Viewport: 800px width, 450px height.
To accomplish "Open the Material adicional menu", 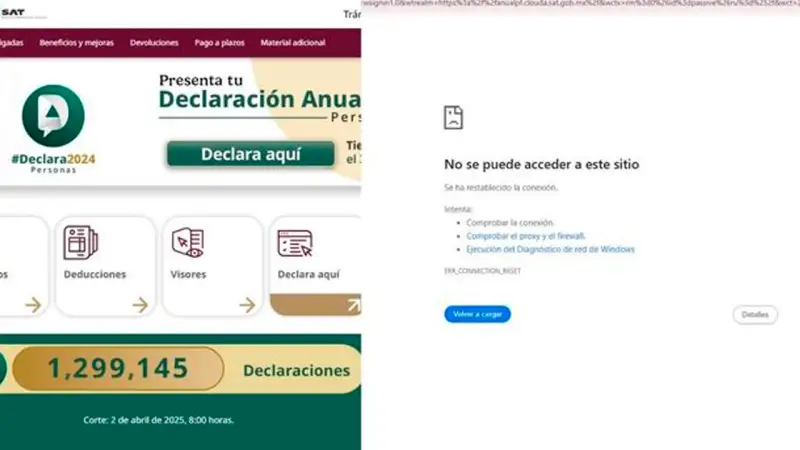I will (292, 43).
